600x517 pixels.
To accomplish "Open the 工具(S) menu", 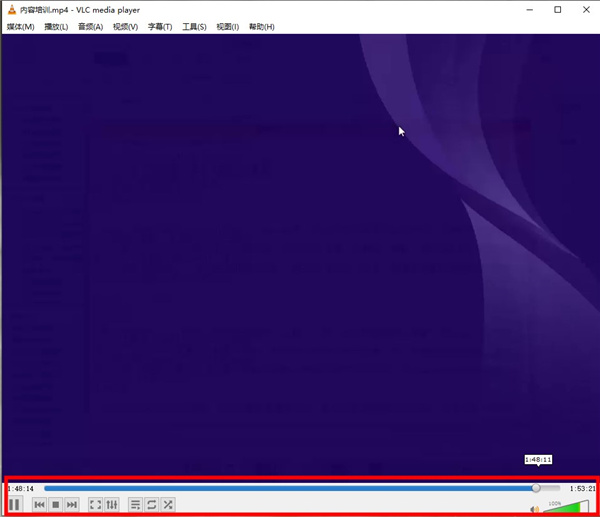I will (194, 27).
